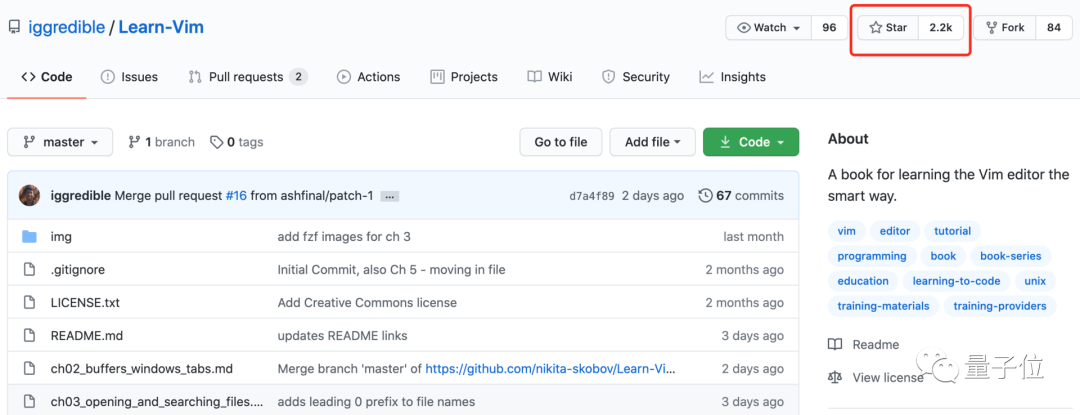Expand commit message ellipsis button
The image size is (1080, 415).
pyautogui.click(x=390, y=196)
